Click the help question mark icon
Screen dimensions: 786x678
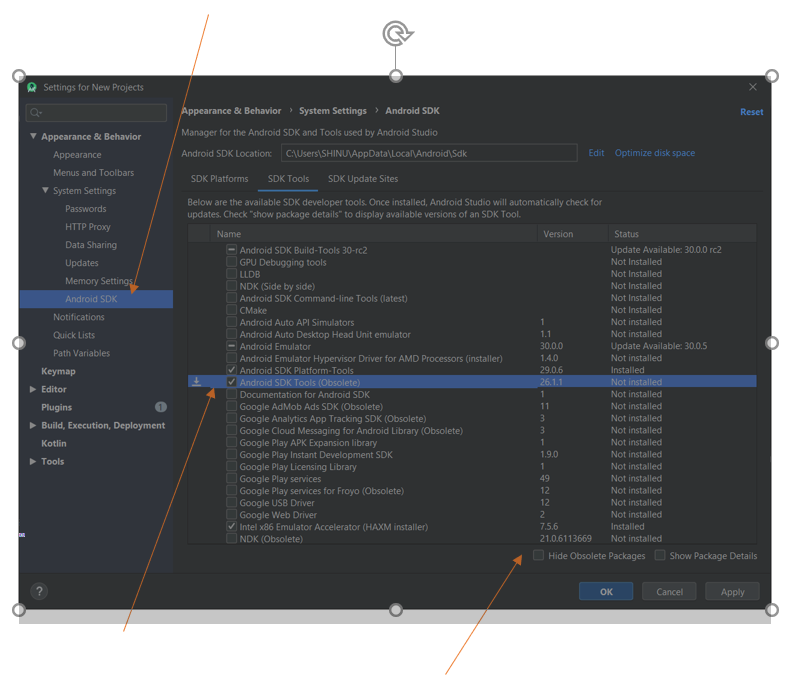click(x=39, y=591)
